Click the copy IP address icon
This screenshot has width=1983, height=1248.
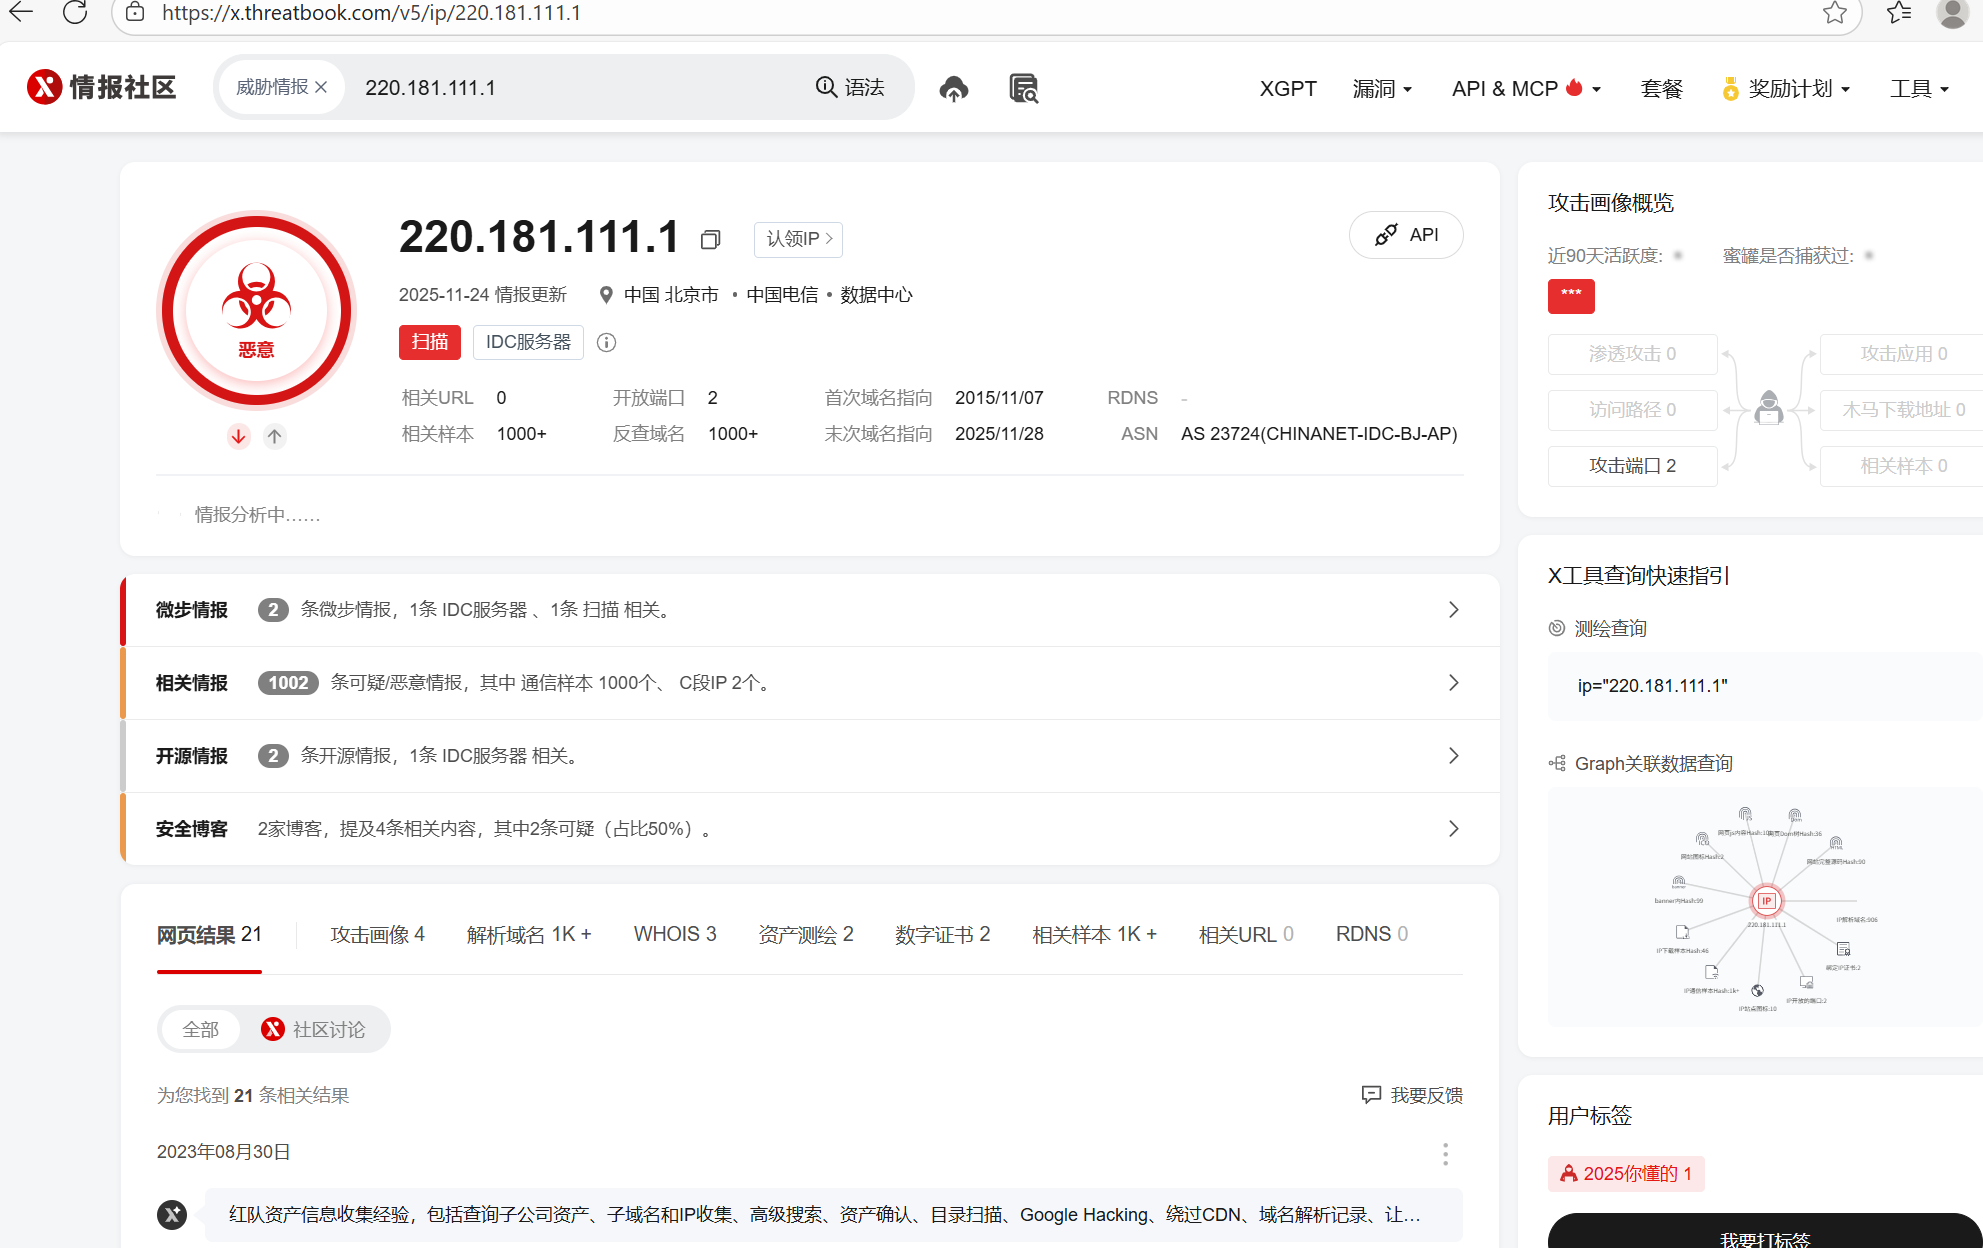(x=710, y=239)
